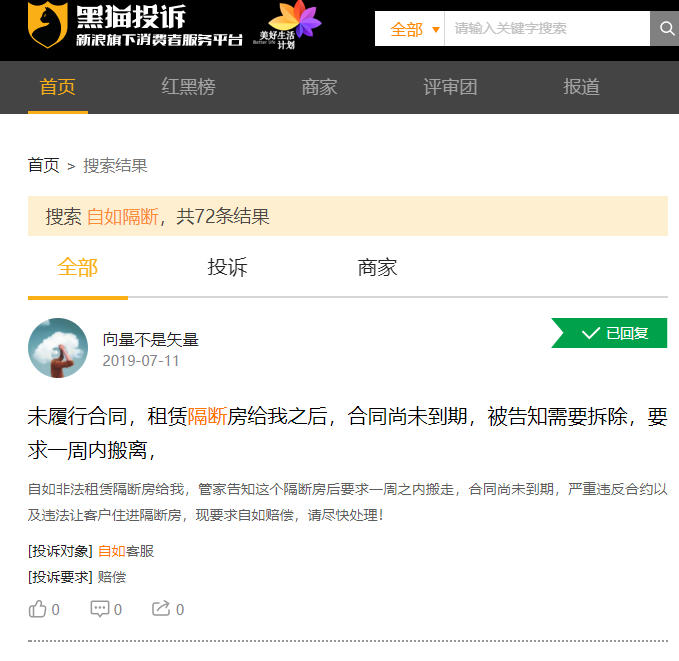Click the date 2019-07-11
Viewport: 679px width, 661px height.
click(x=141, y=361)
